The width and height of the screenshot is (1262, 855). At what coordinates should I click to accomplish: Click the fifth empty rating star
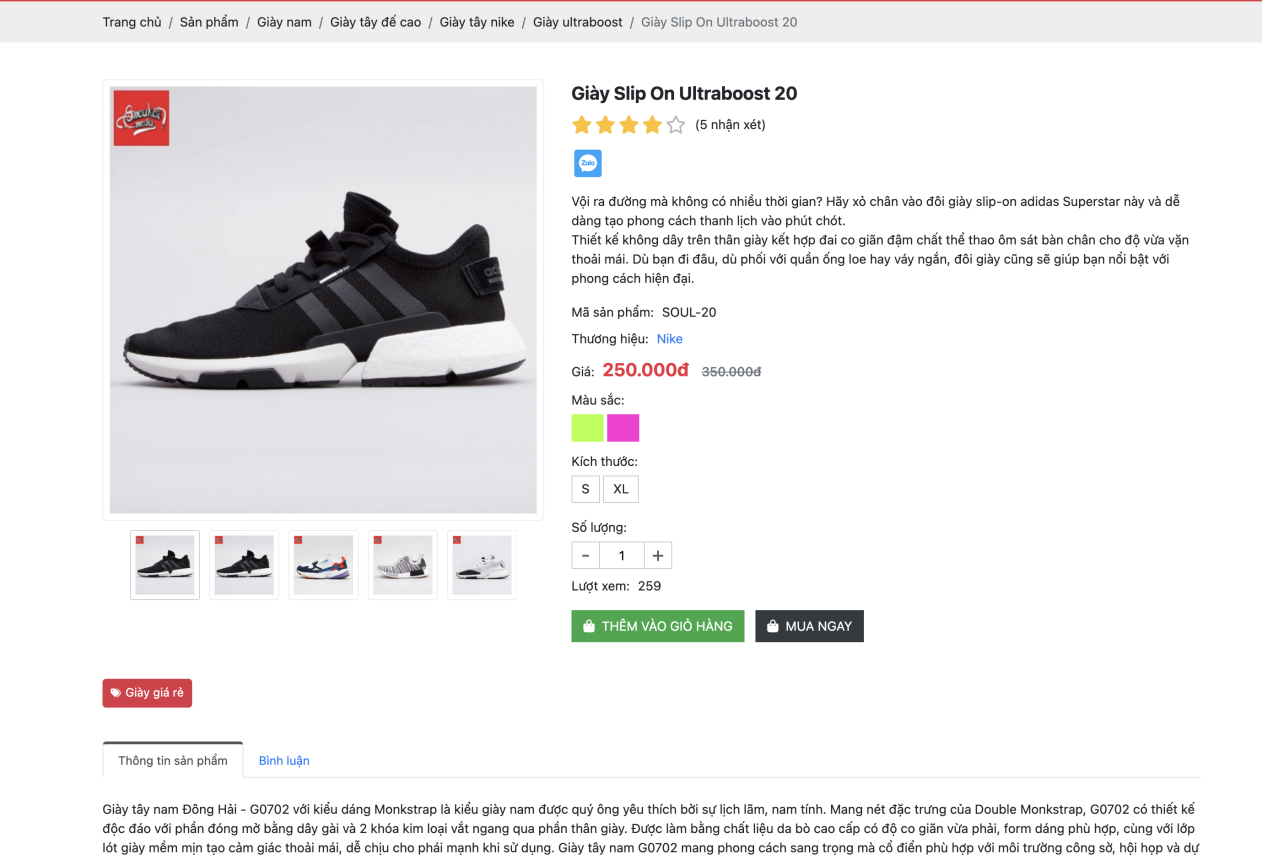tap(676, 125)
